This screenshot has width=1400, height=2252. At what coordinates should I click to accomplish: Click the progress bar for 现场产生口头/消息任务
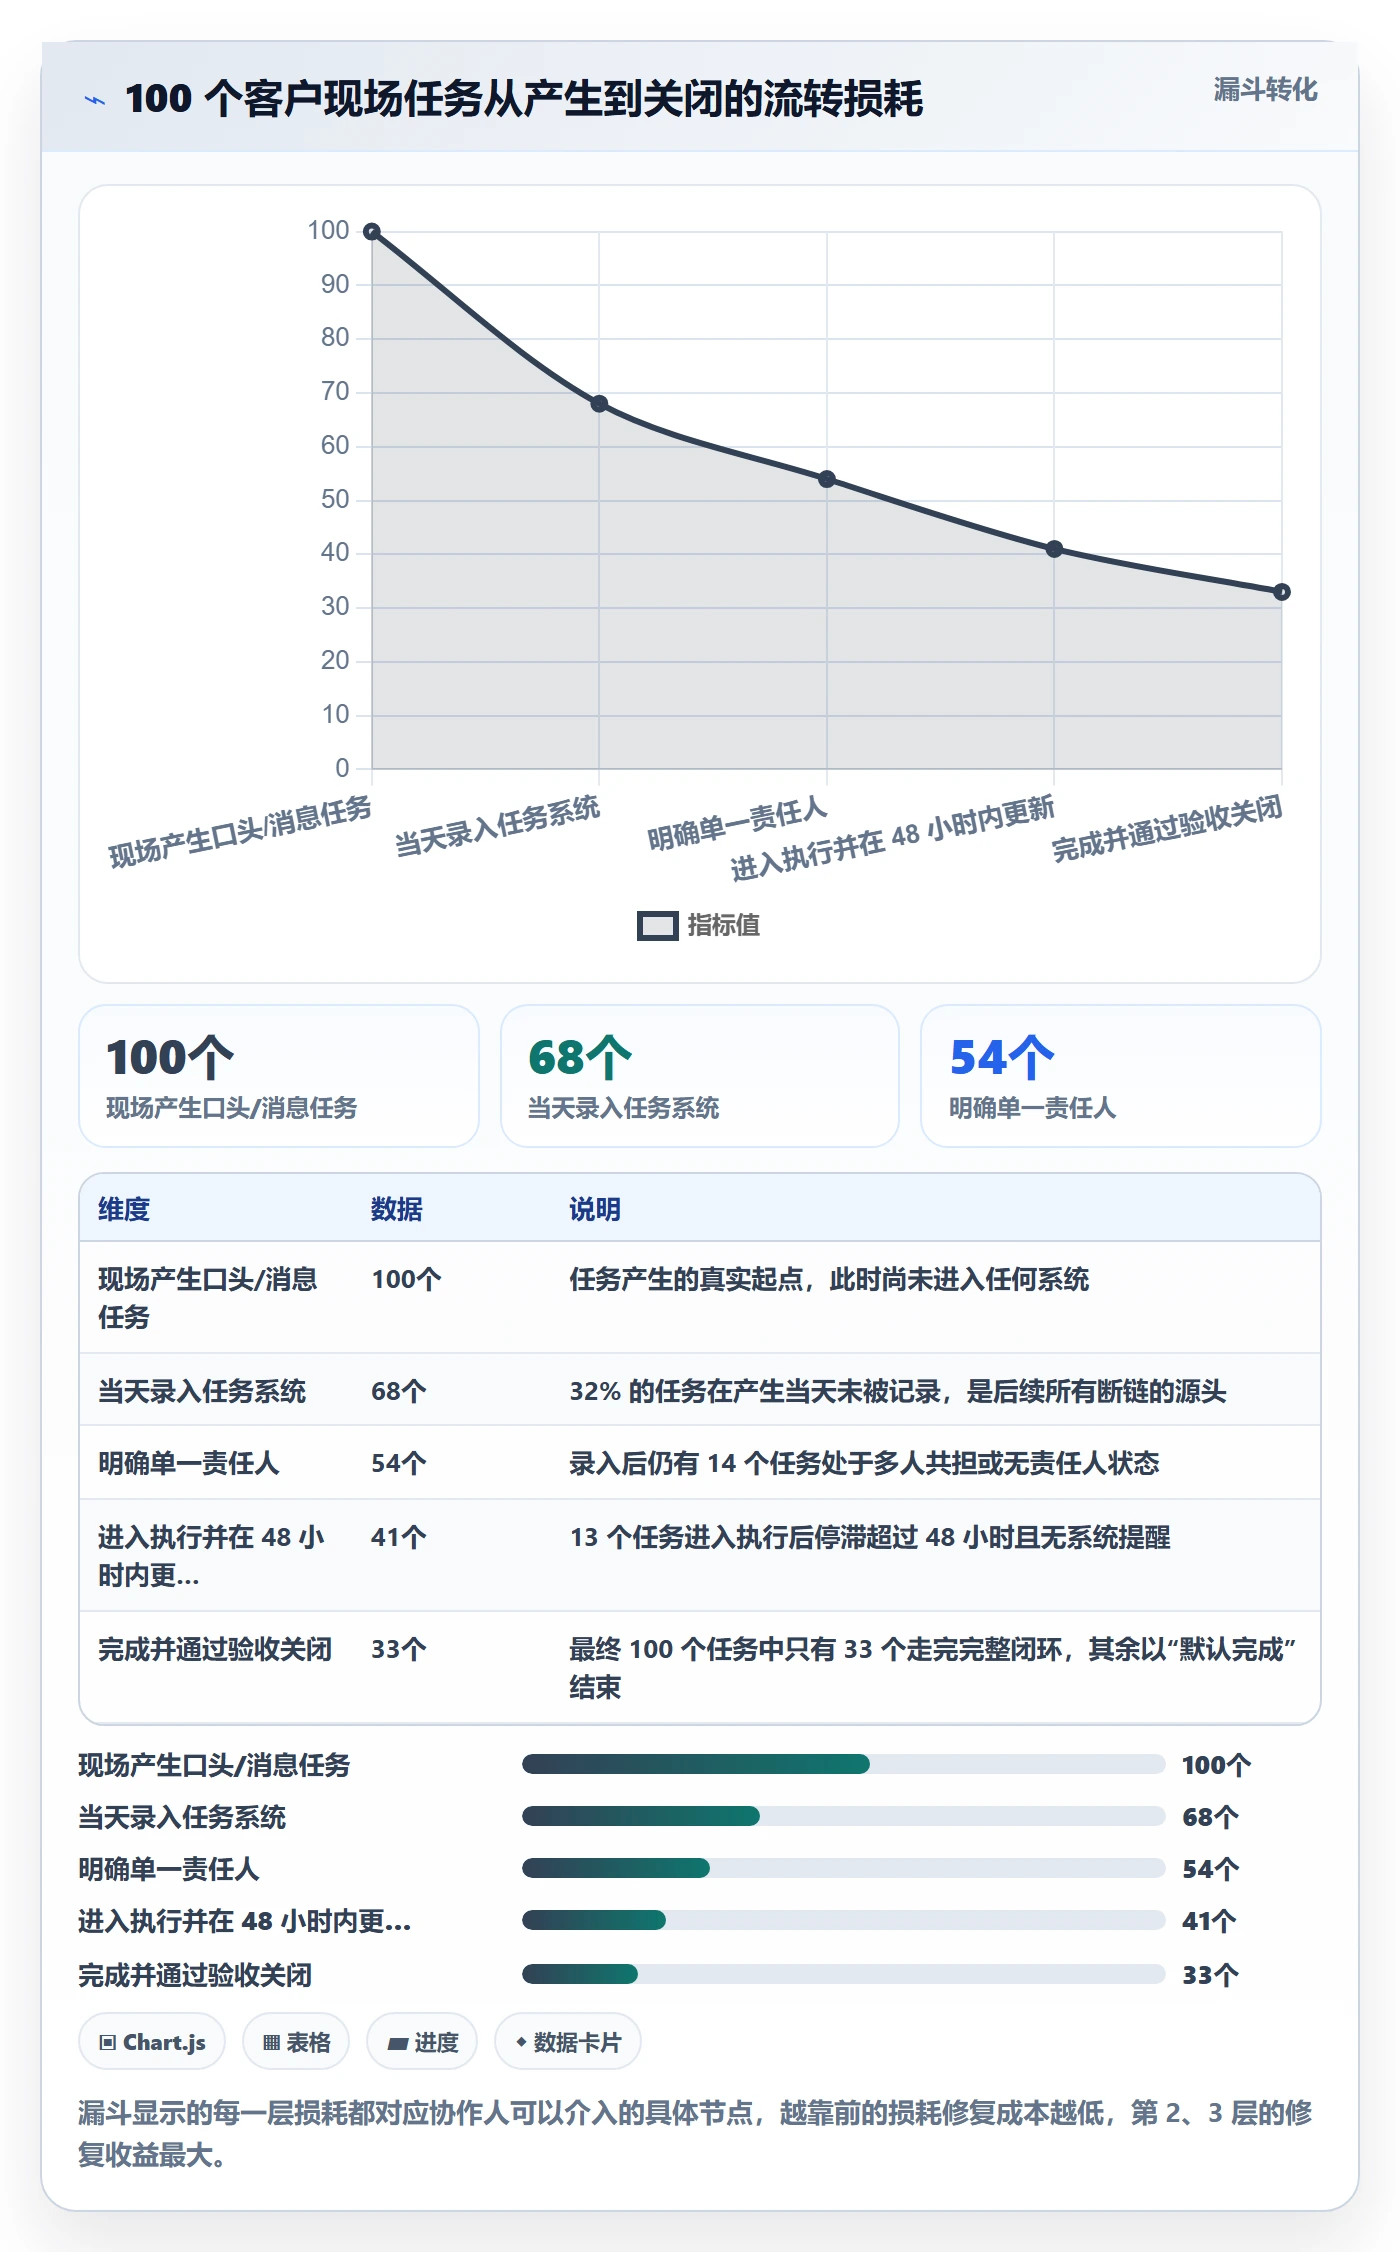(x=843, y=1764)
